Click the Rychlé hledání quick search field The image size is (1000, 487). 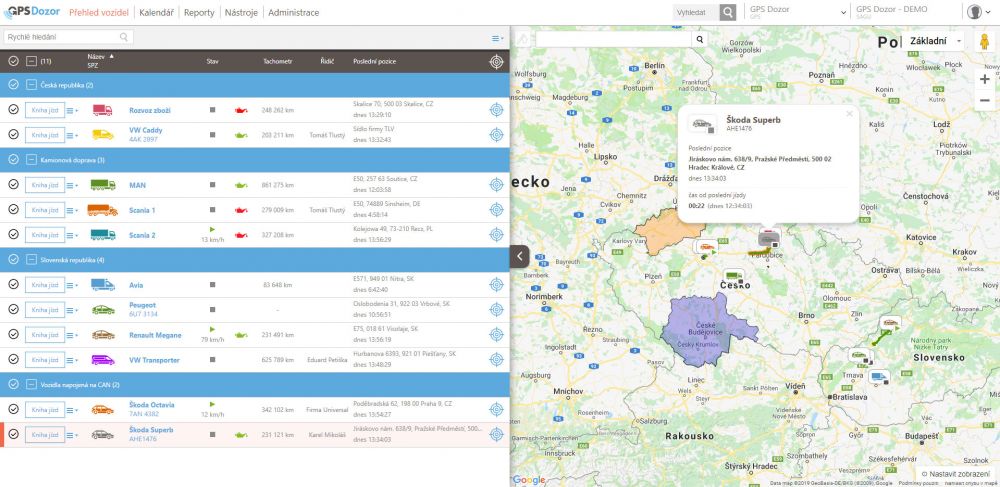62,37
